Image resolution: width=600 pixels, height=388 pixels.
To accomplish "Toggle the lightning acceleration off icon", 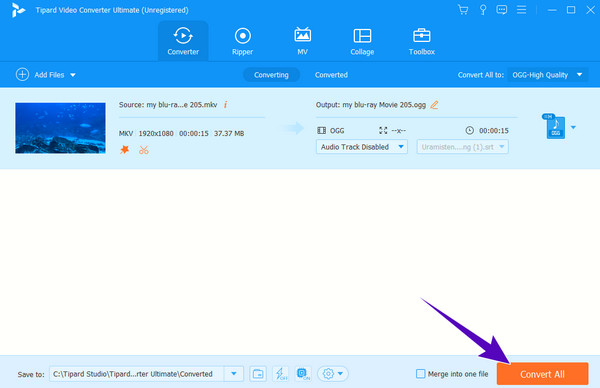I will point(281,373).
